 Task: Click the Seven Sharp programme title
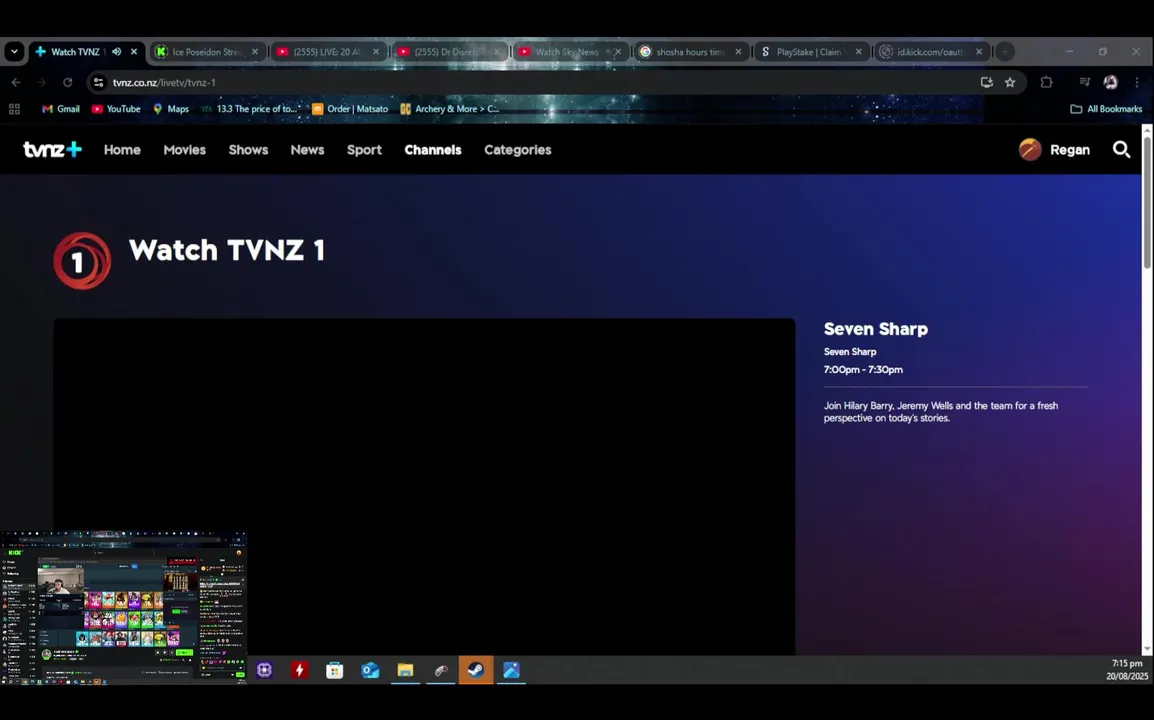(x=876, y=329)
